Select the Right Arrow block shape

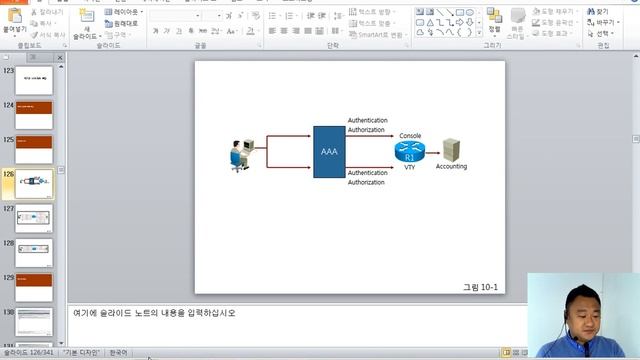pyautogui.click(x=460, y=22)
